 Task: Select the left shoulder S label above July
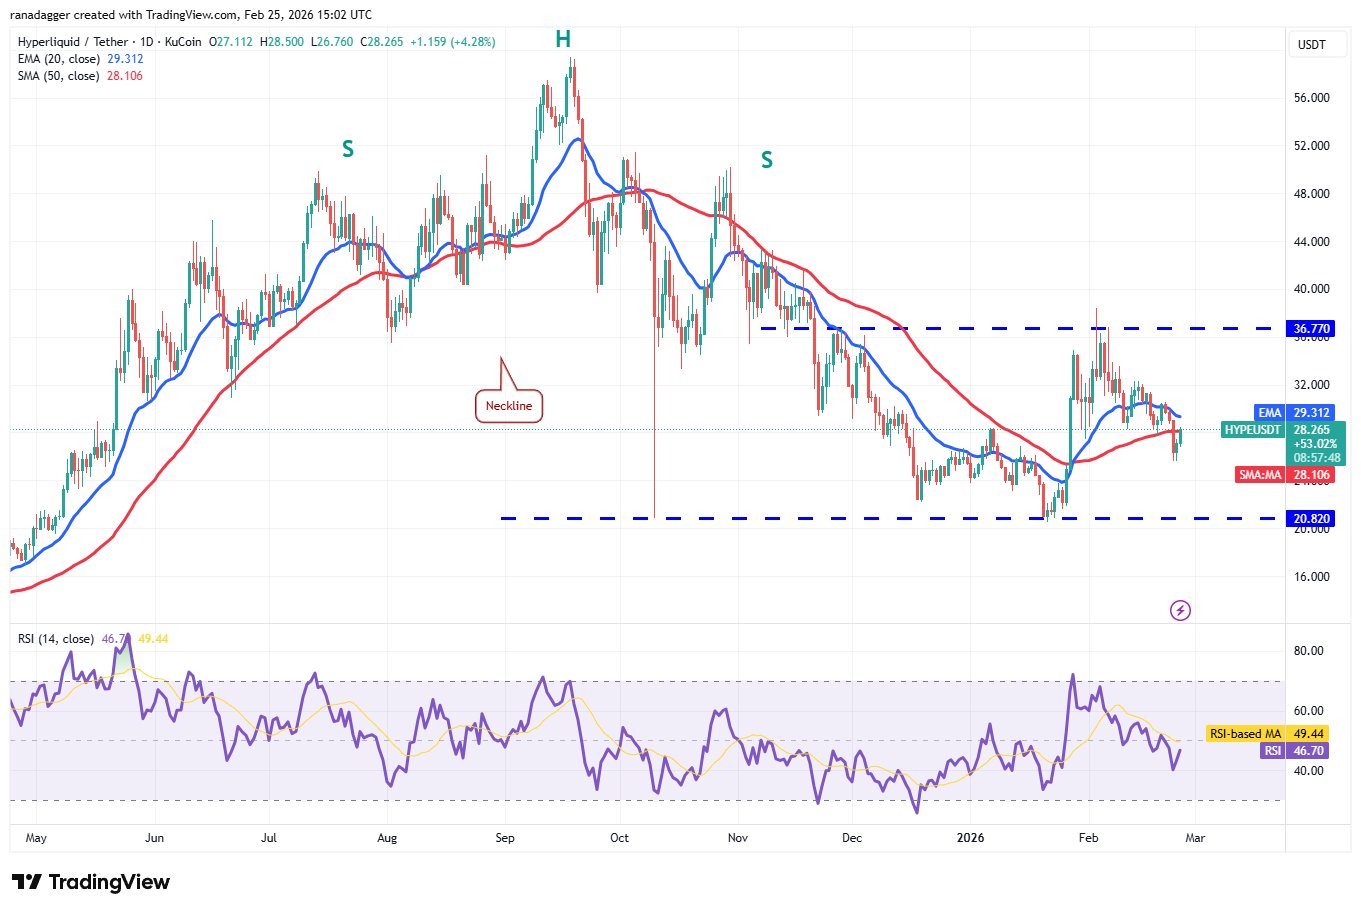[x=348, y=149]
